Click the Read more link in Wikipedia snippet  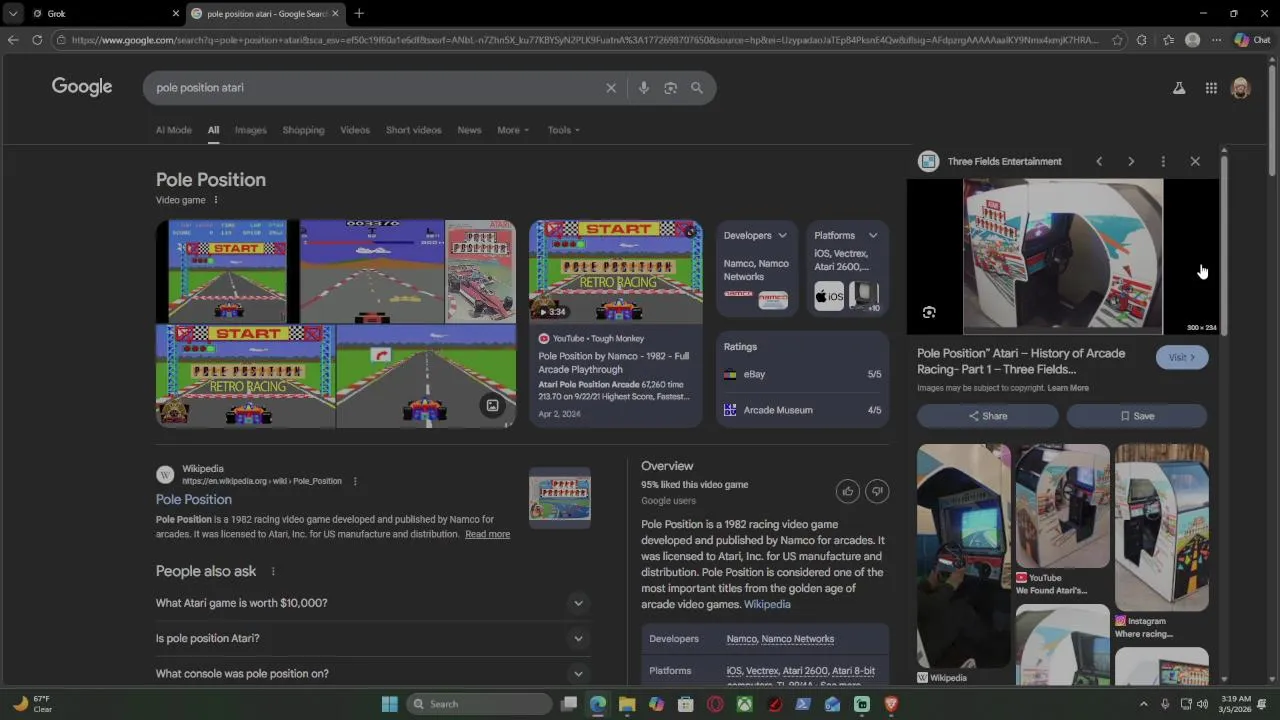(x=487, y=534)
